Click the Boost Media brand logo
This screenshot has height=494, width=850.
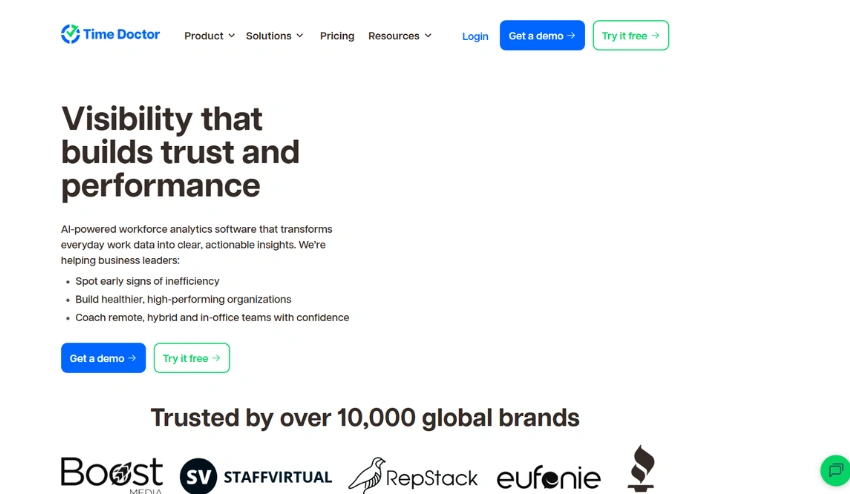click(x=111, y=474)
